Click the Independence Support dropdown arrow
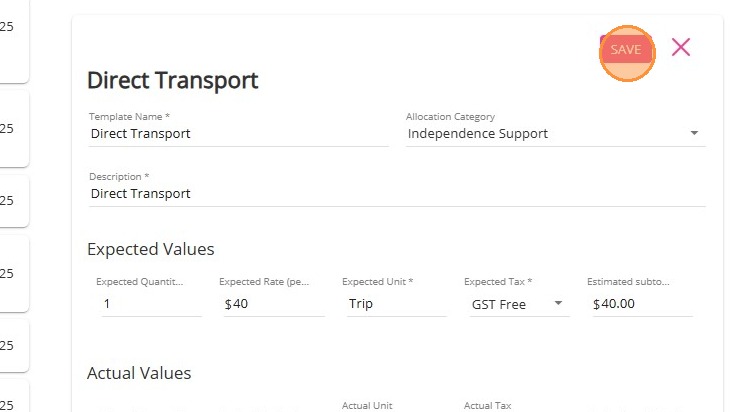 point(694,133)
